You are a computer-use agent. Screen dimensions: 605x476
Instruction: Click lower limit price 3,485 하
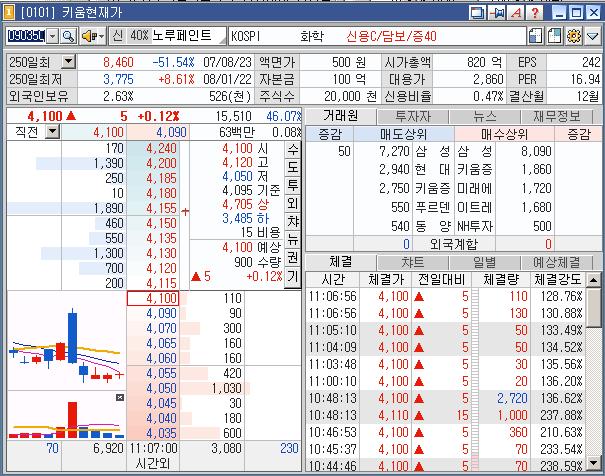pyautogui.click(x=245, y=218)
